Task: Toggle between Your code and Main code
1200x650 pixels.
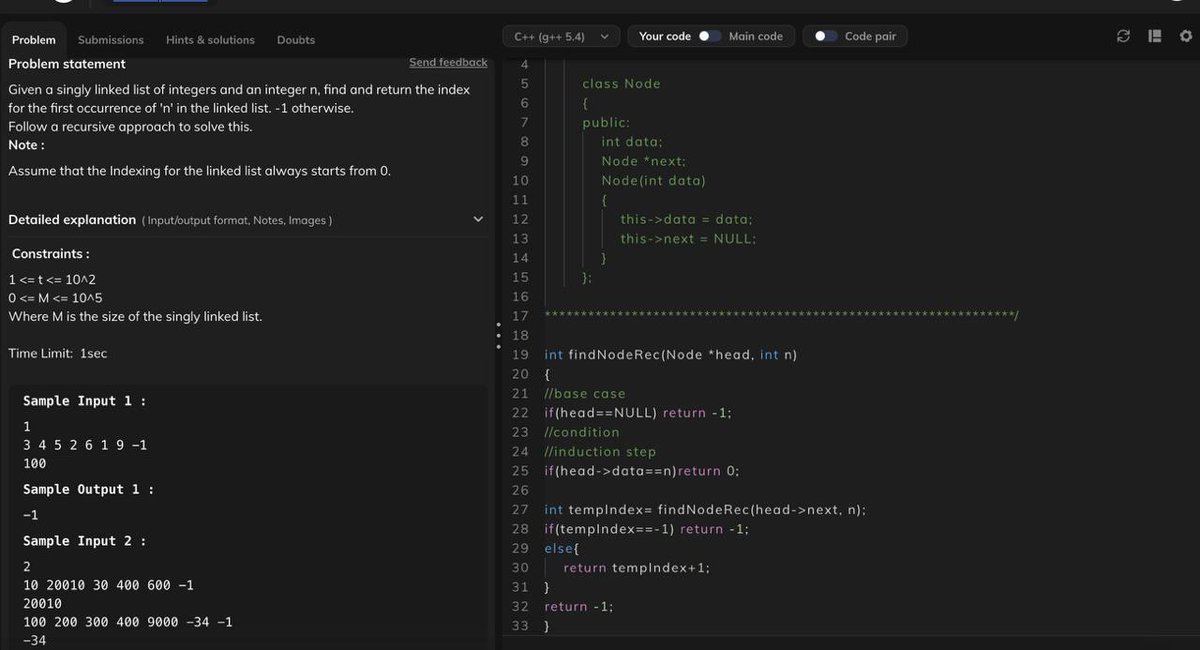Action: tap(710, 36)
